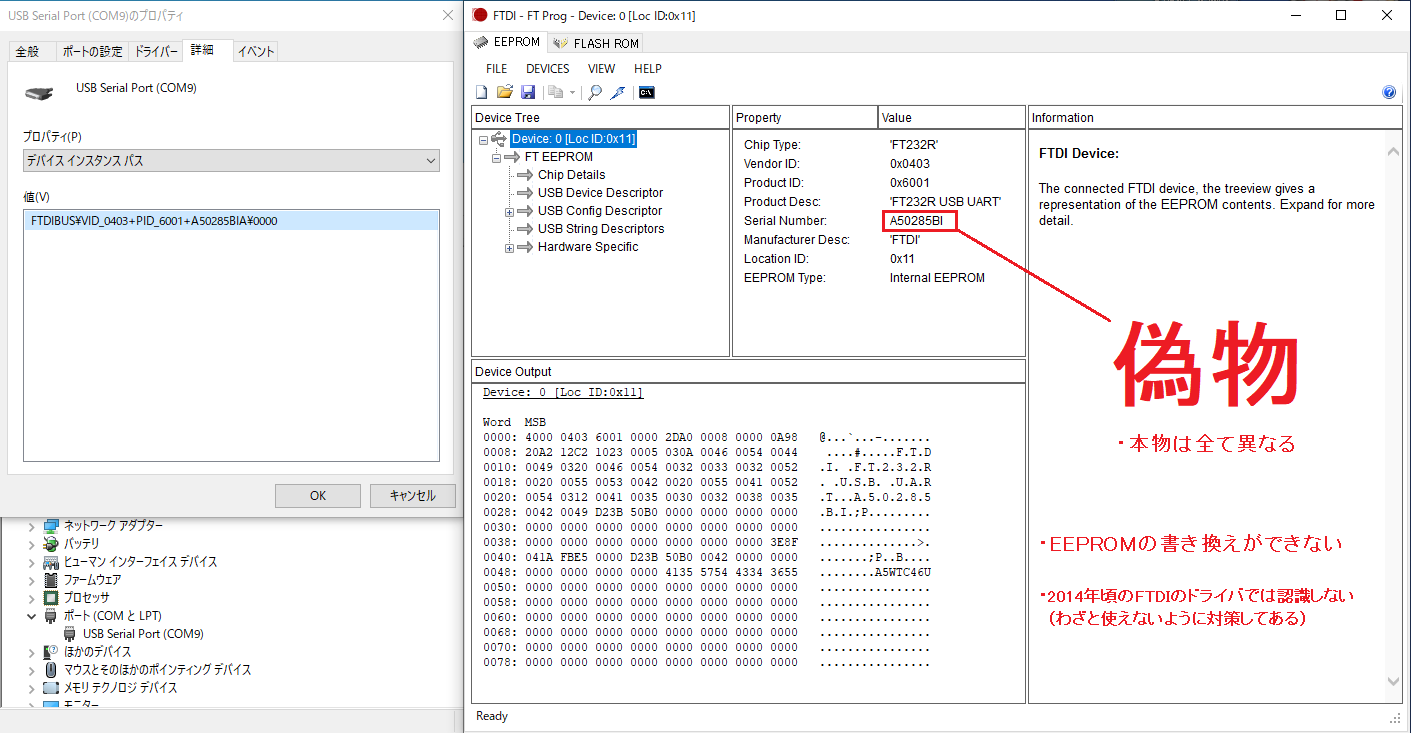Click the Scan and Parse magnifier icon
Image resolution: width=1411 pixels, height=733 pixels.
tap(595, 93)
